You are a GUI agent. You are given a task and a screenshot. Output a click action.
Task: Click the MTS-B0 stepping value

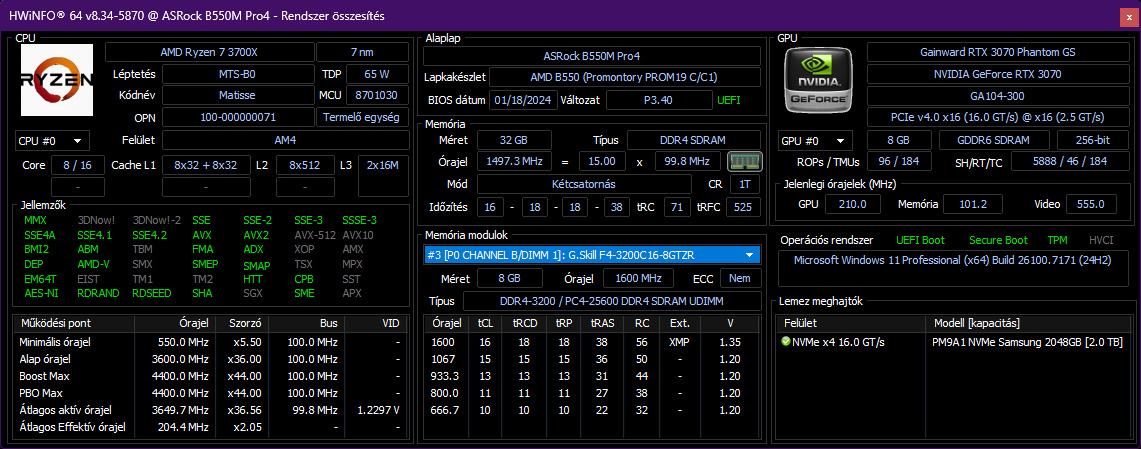(236, 74)
